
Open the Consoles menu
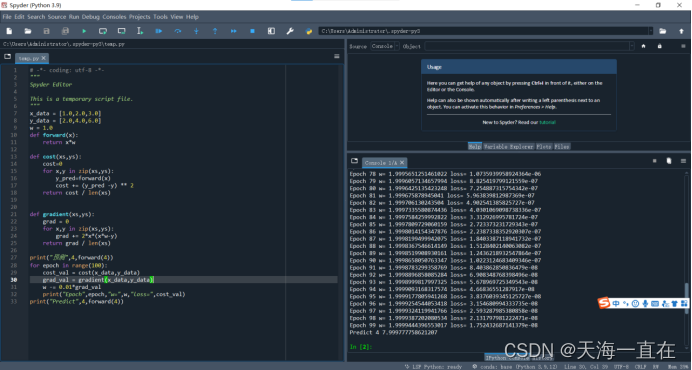tap(114, 17)
